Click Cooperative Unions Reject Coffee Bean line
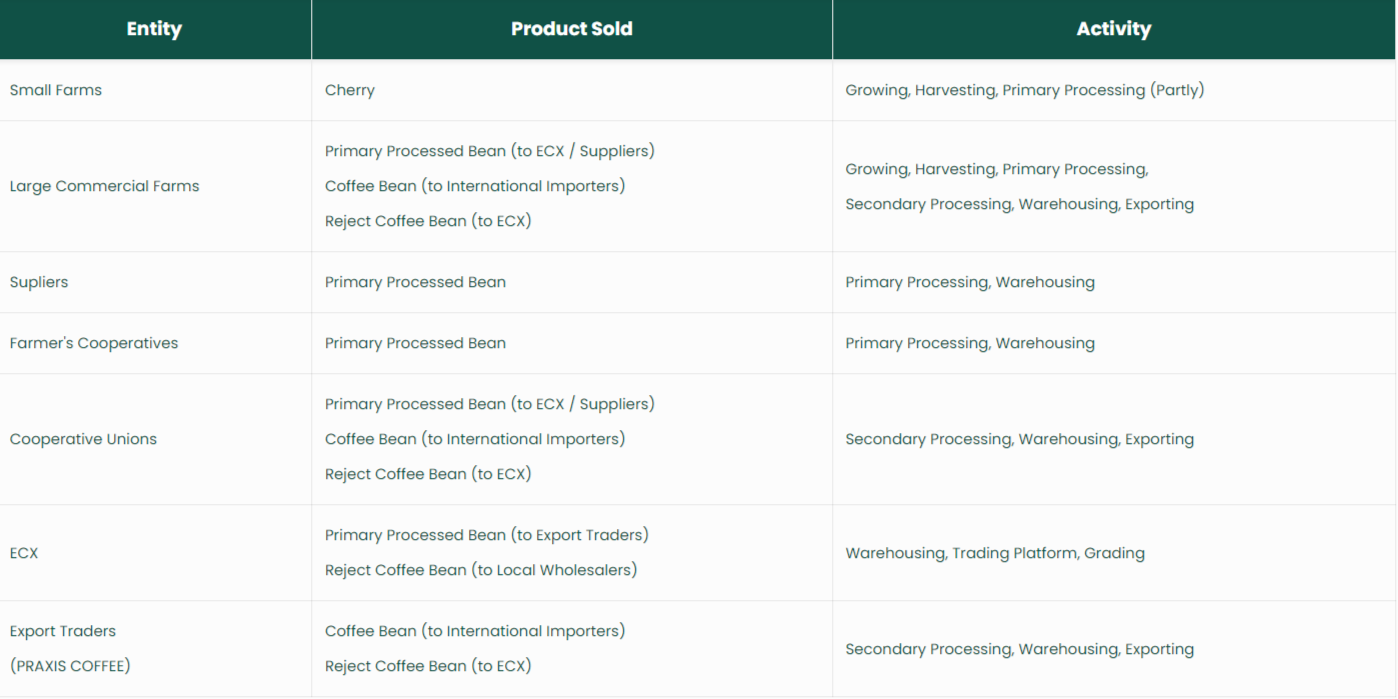Viewport: 1398px width, 699px height. tap(427, 474)
